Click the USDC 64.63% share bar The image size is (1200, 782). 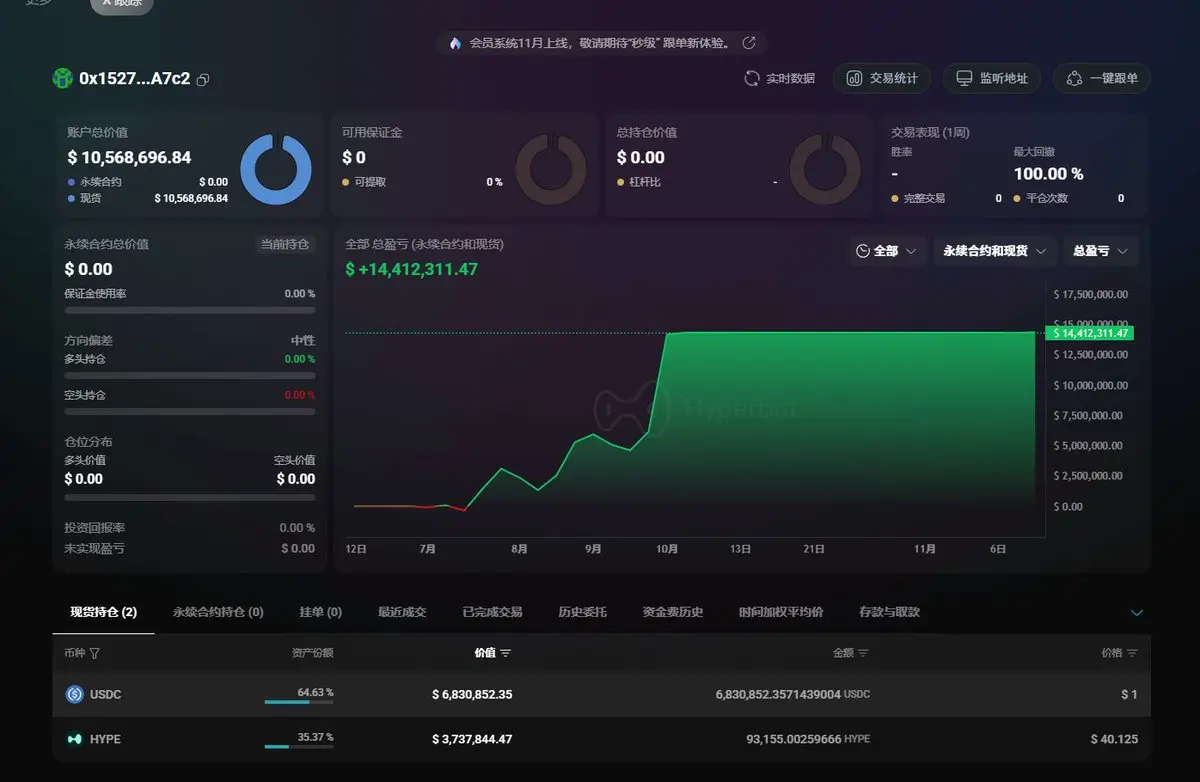pyautogui.click(x=299, y=702)
